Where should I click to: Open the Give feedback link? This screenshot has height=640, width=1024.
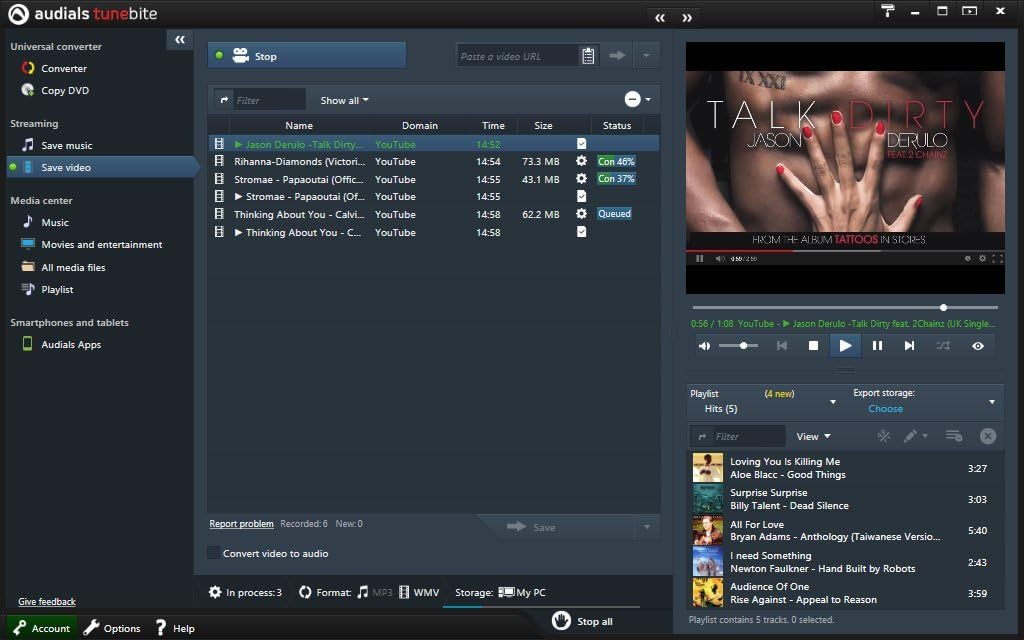[47, 601]
